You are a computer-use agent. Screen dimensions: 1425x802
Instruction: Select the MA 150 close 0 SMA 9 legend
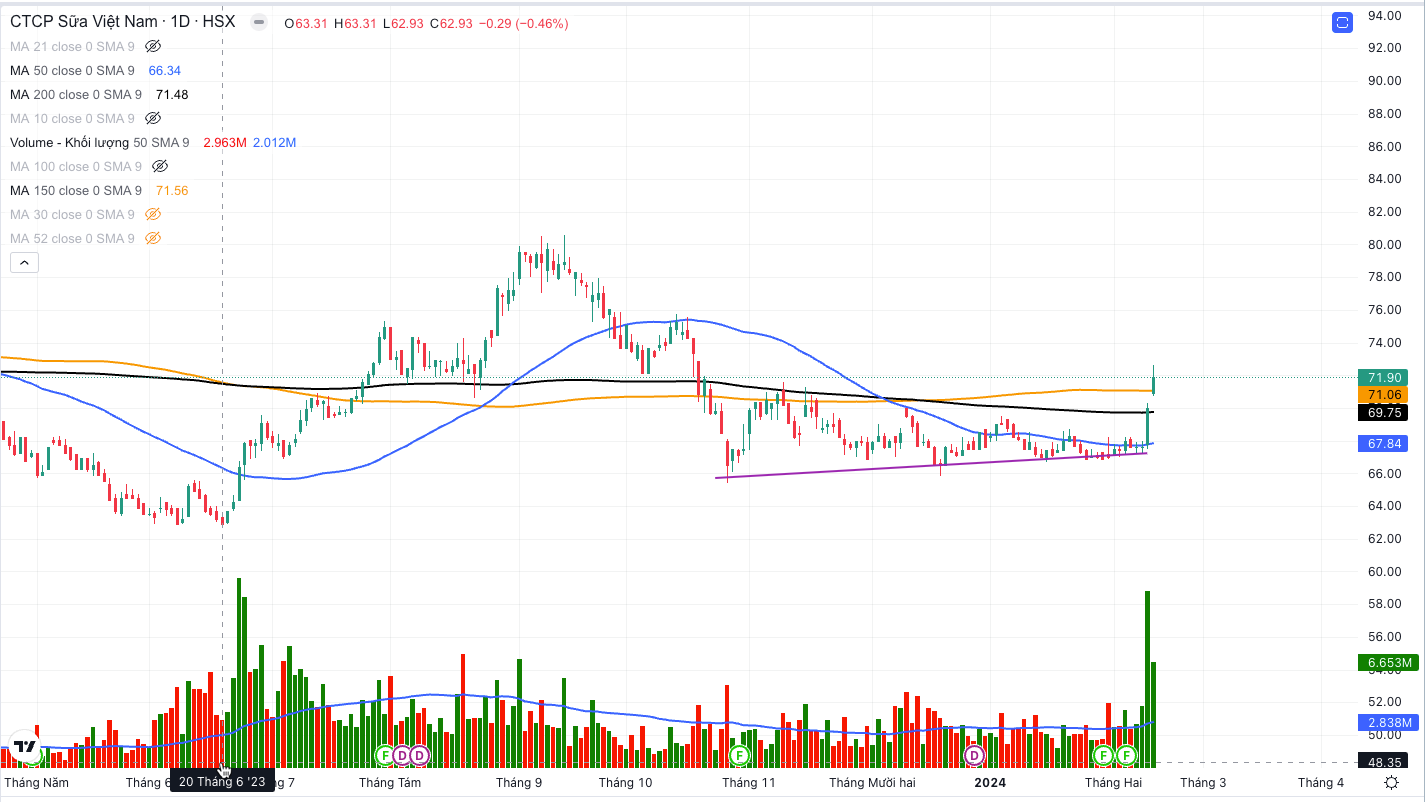(x=76, y=190)
